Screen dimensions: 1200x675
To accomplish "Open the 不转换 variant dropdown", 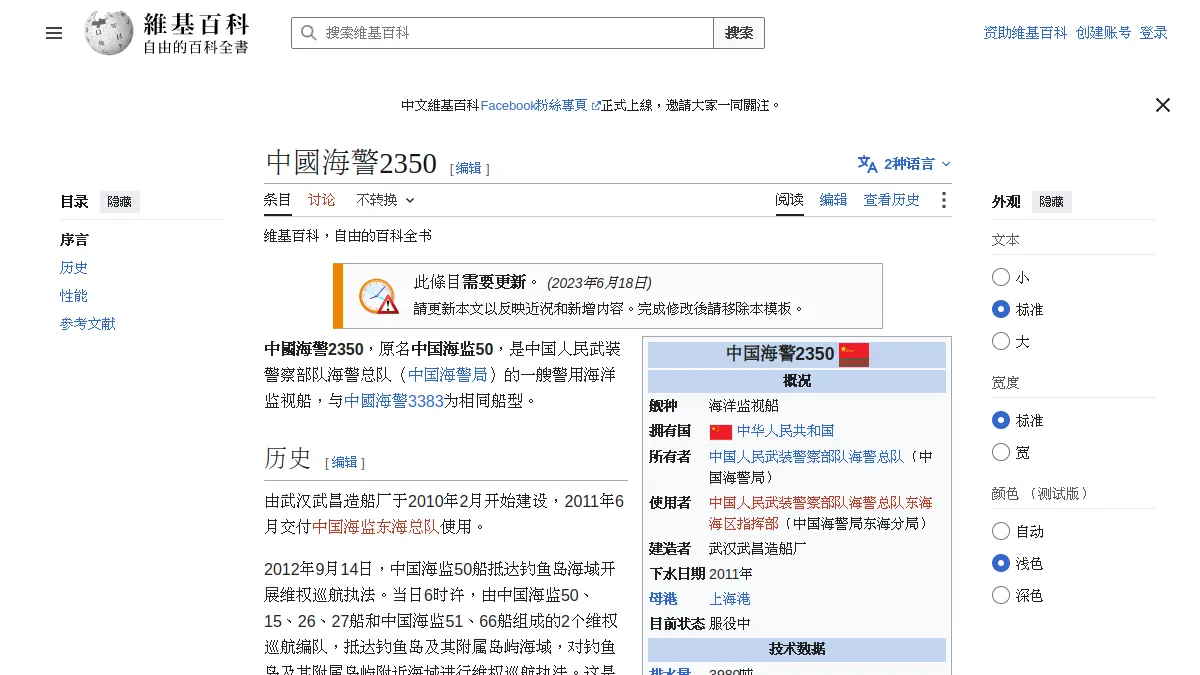I will (x=385, y=200).
